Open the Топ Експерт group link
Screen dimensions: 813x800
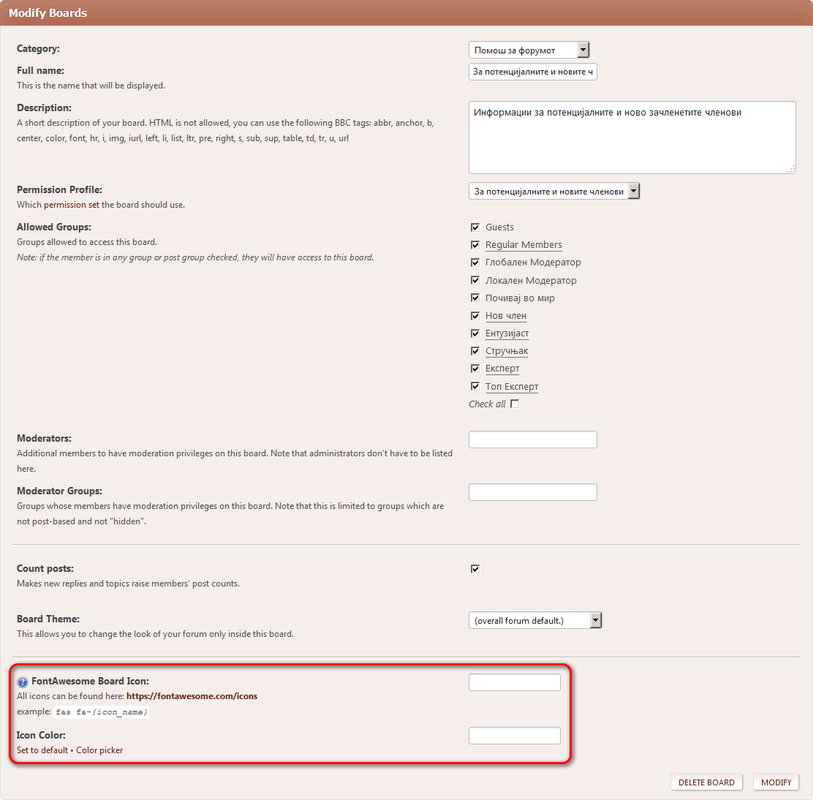[512, 386]
